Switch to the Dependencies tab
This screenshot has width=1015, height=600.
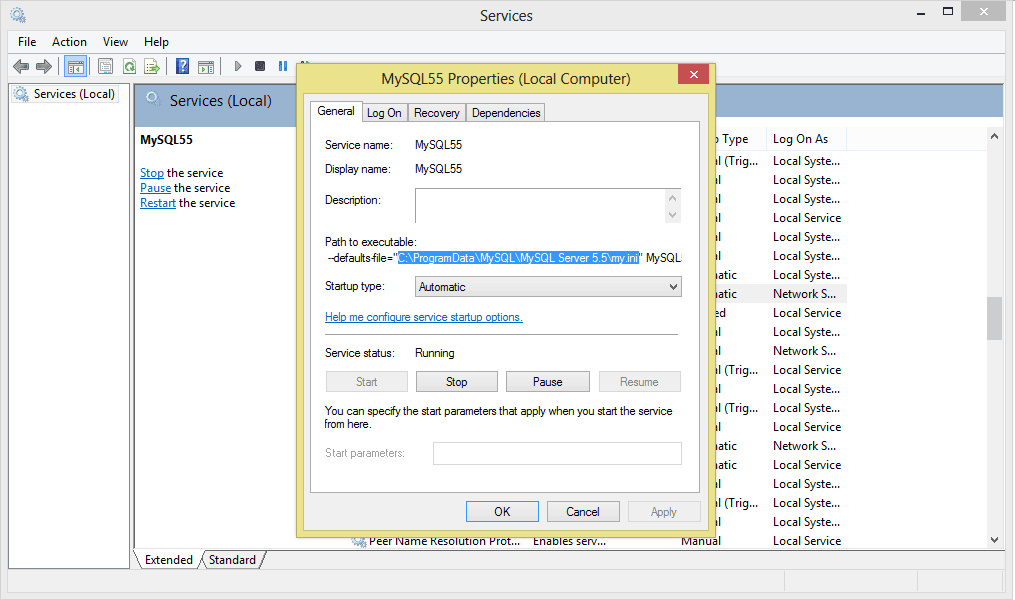click(506, 113)
